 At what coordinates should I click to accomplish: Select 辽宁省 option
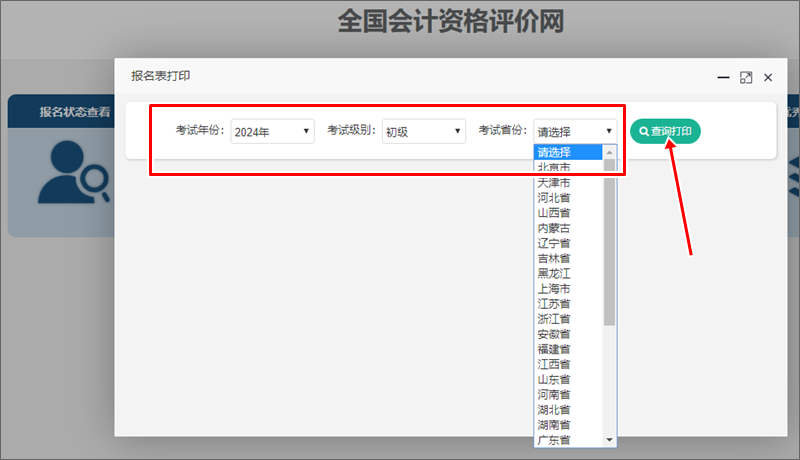tap(568, 243)
